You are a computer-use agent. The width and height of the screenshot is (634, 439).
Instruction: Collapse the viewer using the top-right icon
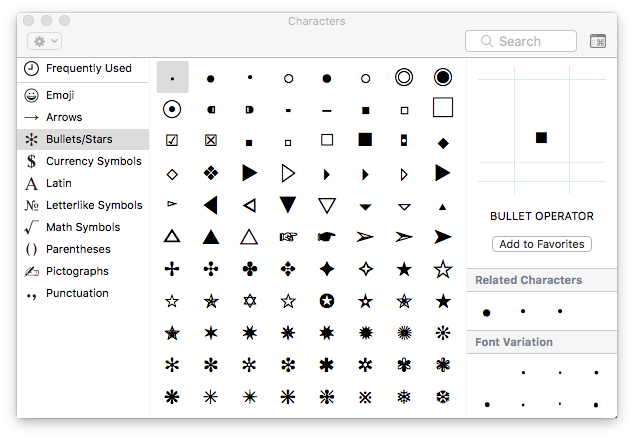[598, 41]
